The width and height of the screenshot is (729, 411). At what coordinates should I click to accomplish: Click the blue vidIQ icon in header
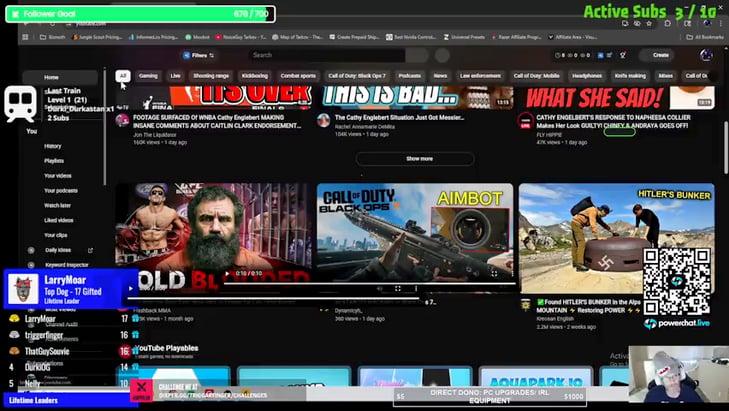pyautogui.click(x=600, y=55)
